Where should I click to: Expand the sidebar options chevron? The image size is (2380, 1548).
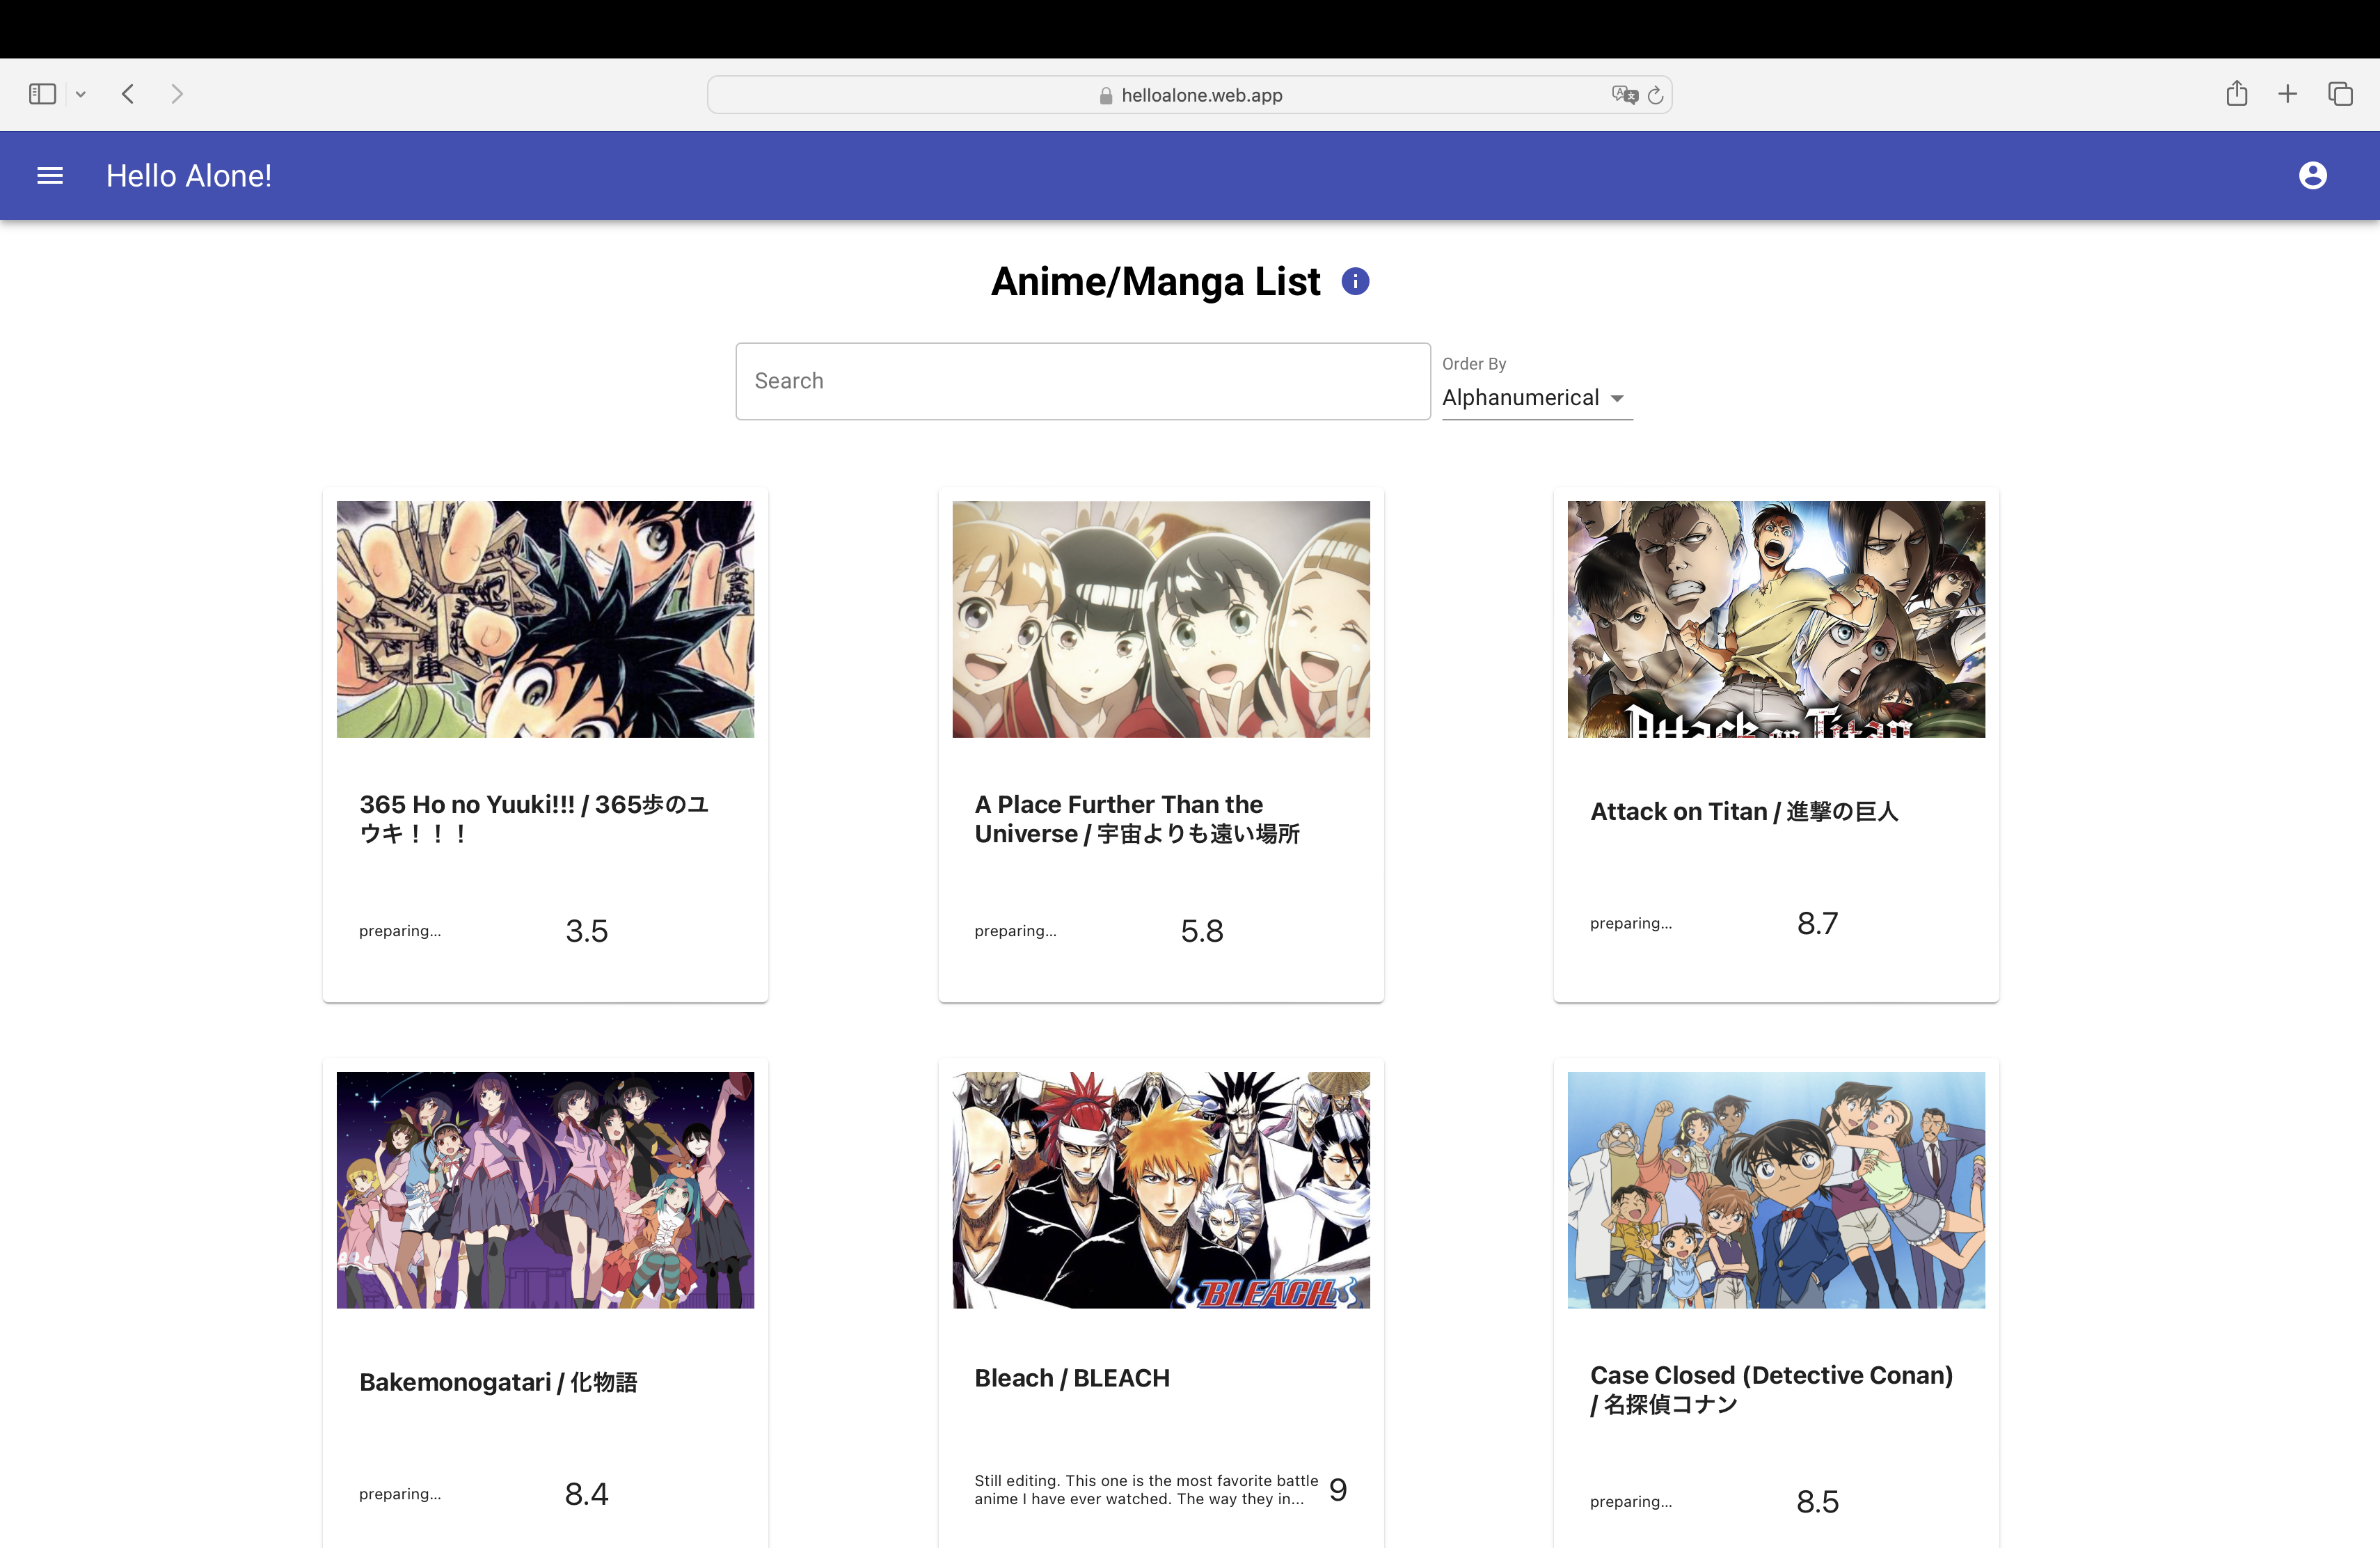pos(81,94)
